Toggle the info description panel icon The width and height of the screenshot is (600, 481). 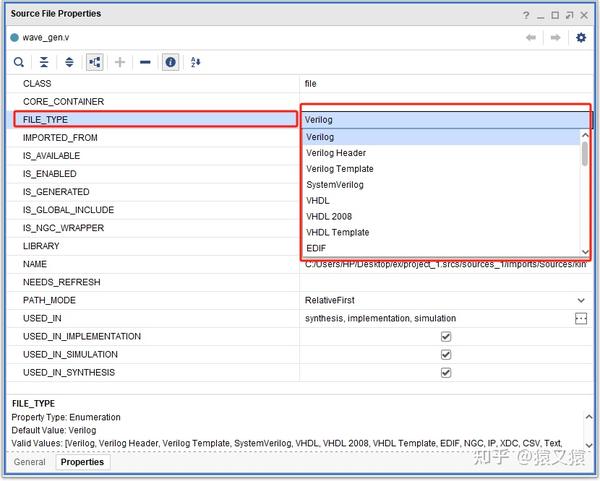(170, 62)
